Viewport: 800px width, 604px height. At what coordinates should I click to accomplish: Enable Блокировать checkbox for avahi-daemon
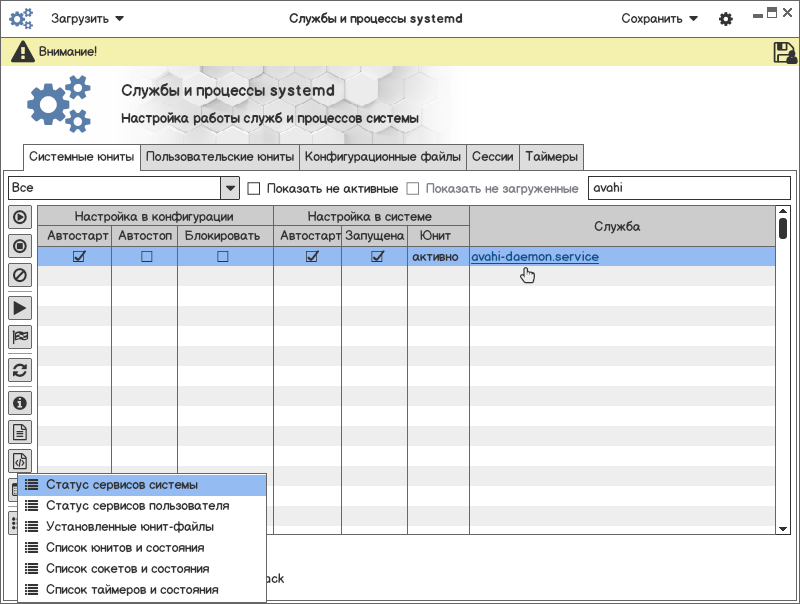[x=223, y=257]
